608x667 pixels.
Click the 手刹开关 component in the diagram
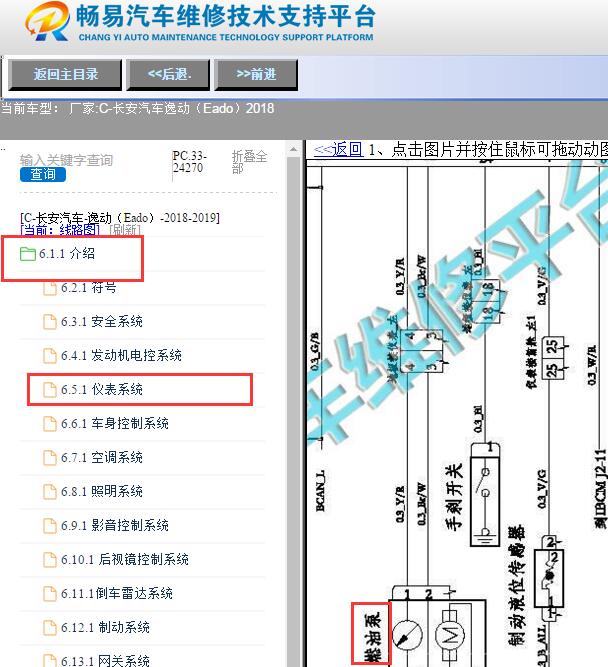[485, 496]
